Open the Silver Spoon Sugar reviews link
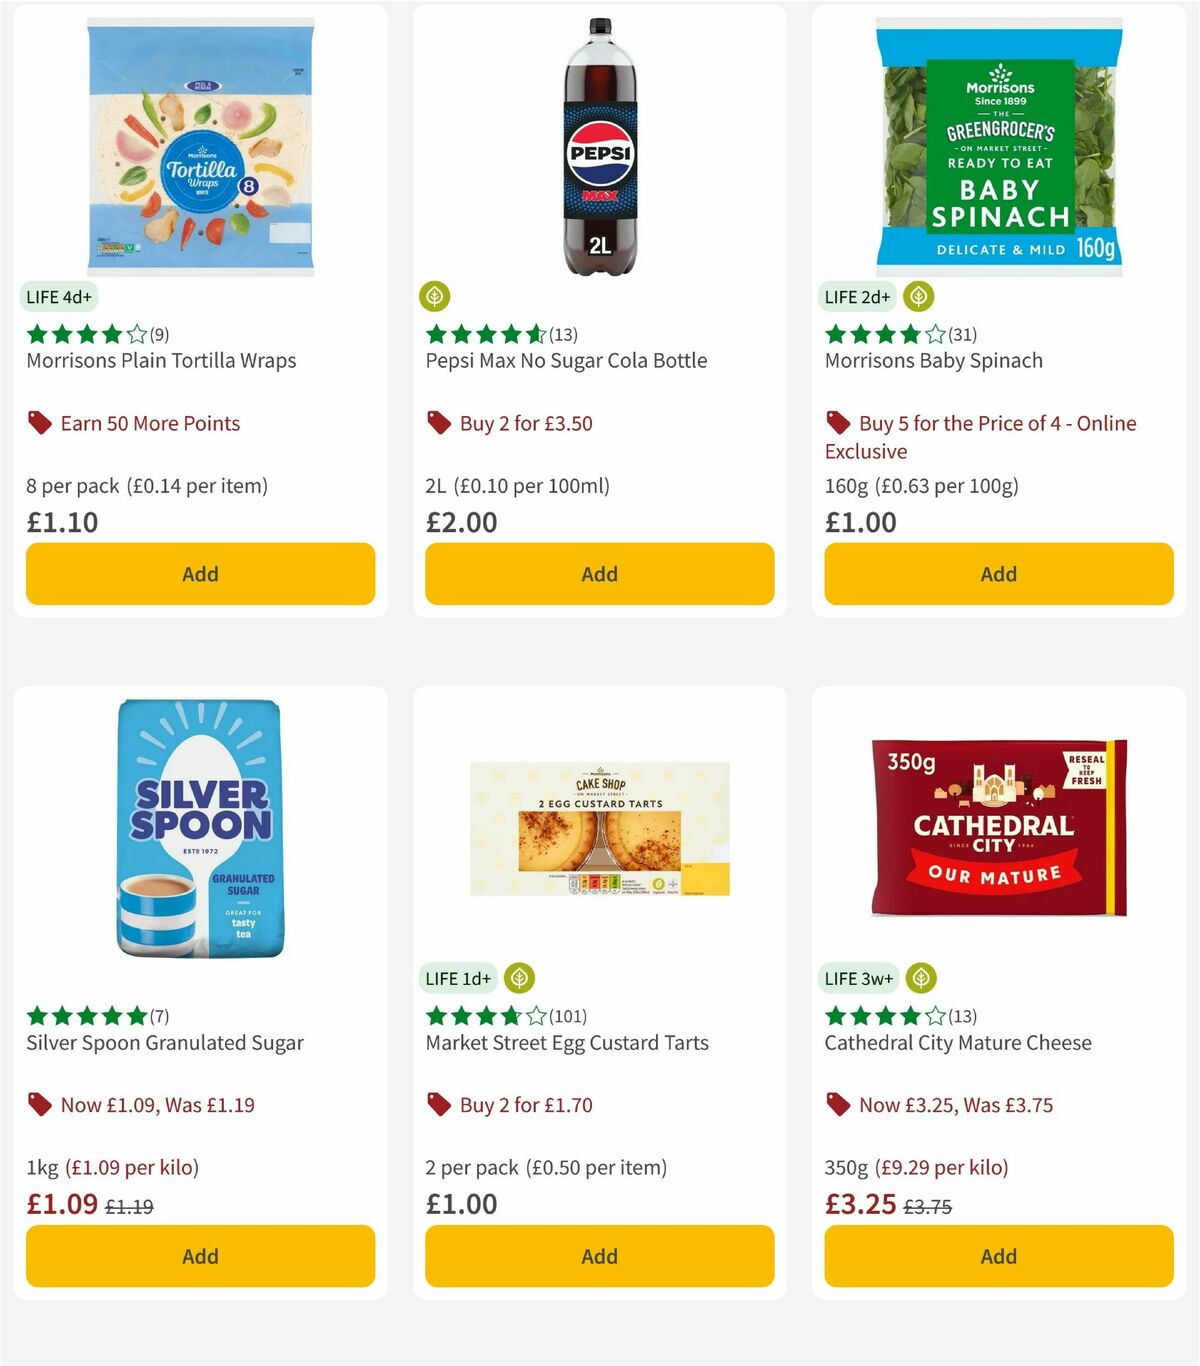 tap(159, 1016)
